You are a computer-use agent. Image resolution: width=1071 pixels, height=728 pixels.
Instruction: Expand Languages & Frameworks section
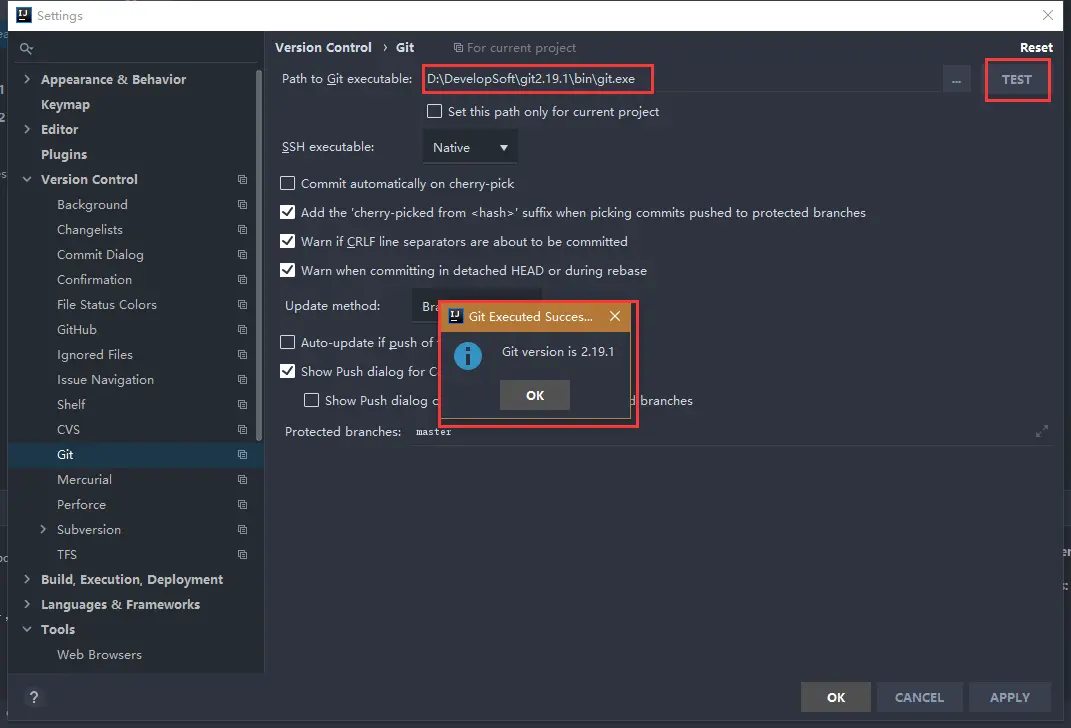(x=27, y=604)
